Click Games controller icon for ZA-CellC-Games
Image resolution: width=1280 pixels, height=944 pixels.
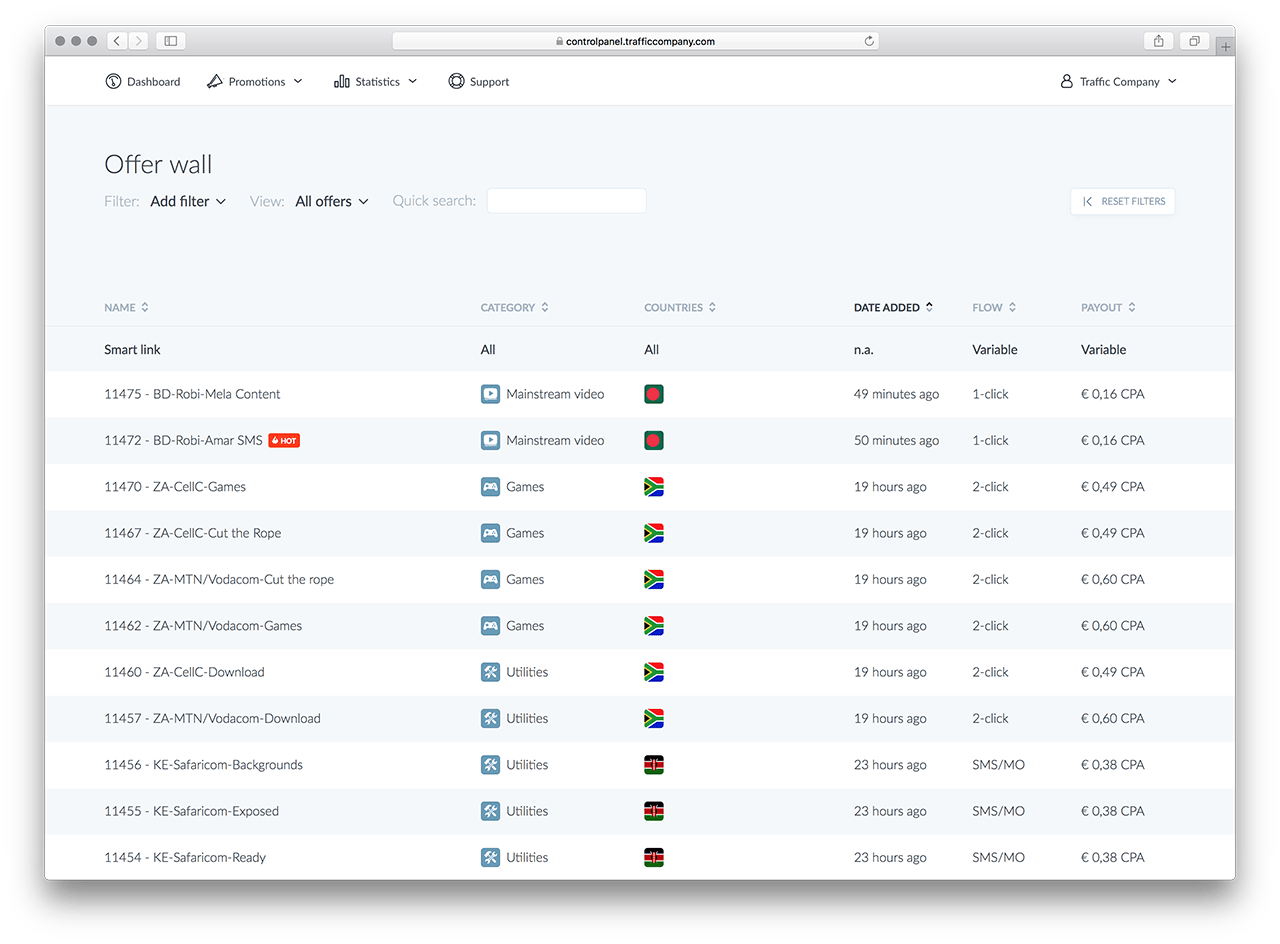pos(490,487)
